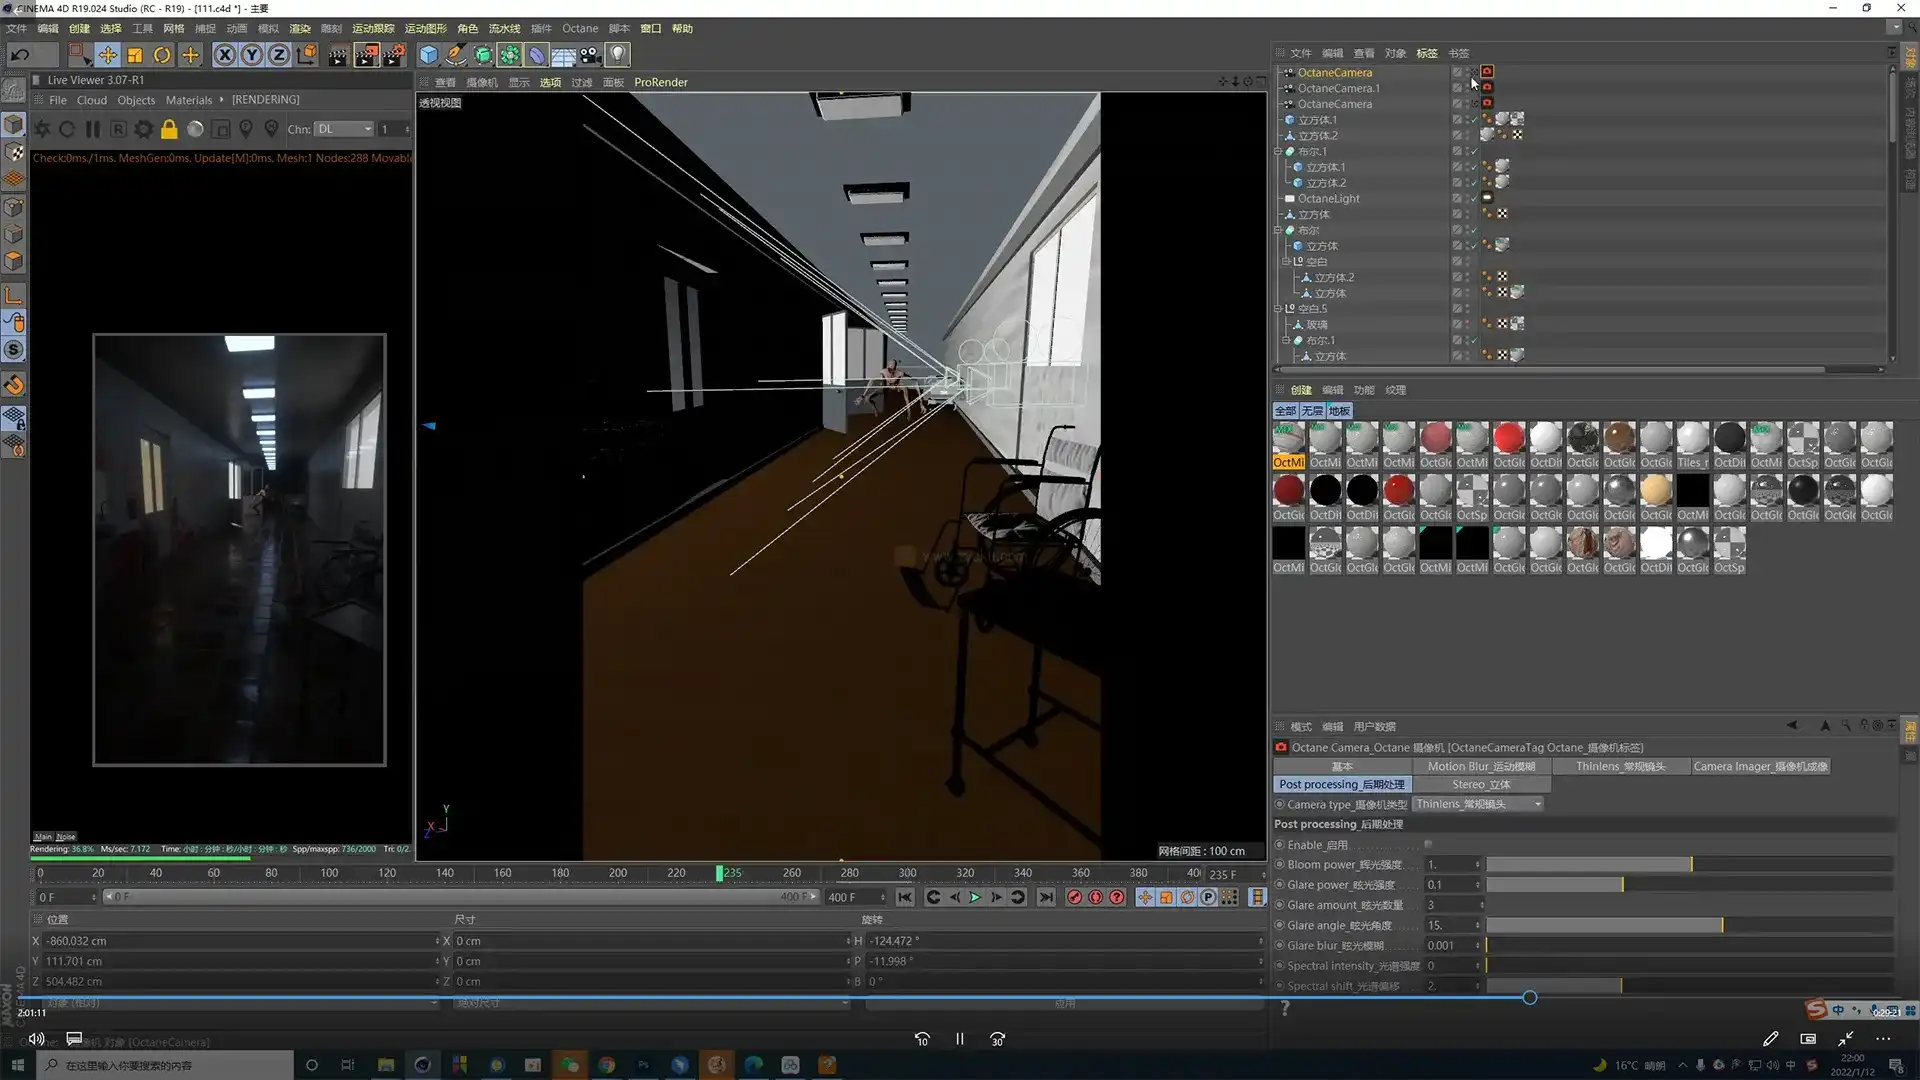Open the Chn DL channel dropdown
The height and width of the screenshot is (1080, 1920).
tap(344, 129)
